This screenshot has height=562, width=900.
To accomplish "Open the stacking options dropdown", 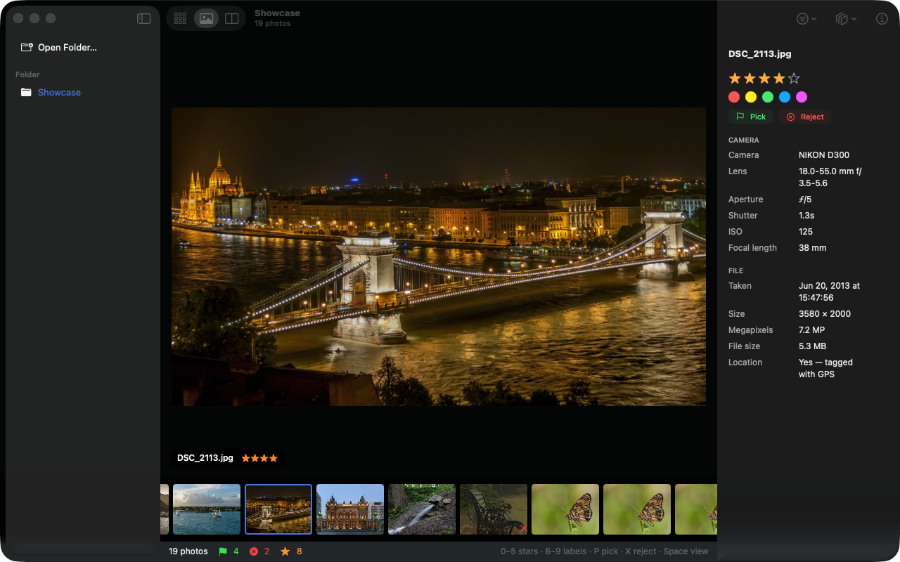I will [846, 19].
